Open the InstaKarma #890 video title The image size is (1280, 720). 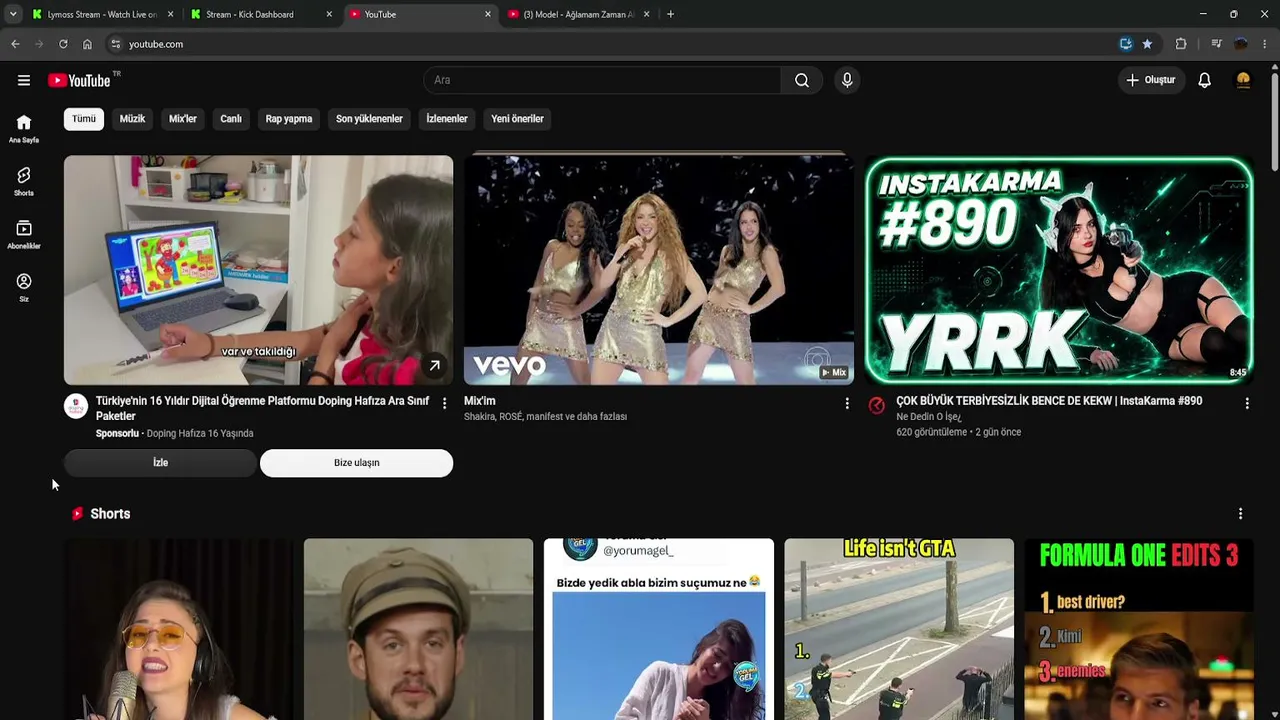point(1049,401)
